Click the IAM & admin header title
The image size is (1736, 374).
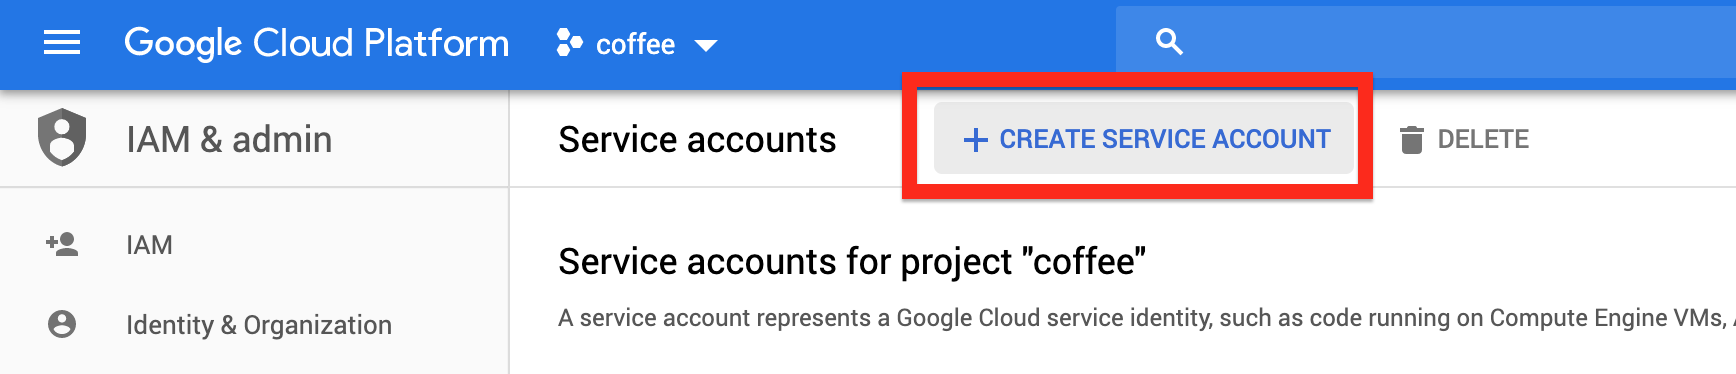coord(229,139)
